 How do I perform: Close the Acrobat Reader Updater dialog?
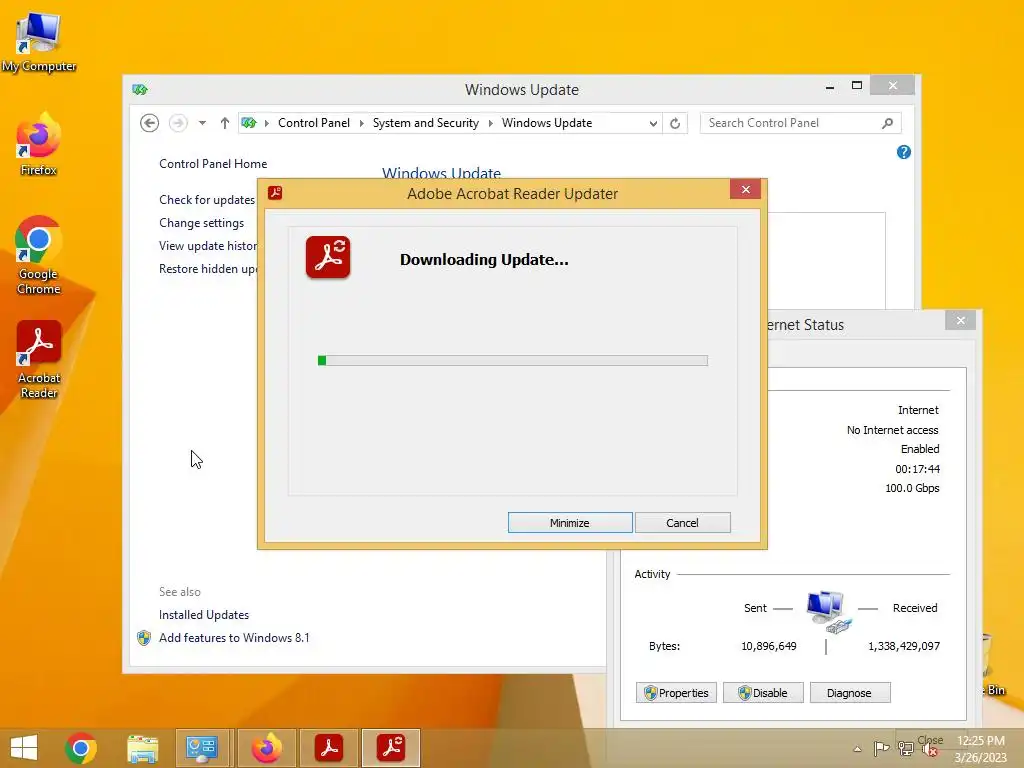[746, 189]
